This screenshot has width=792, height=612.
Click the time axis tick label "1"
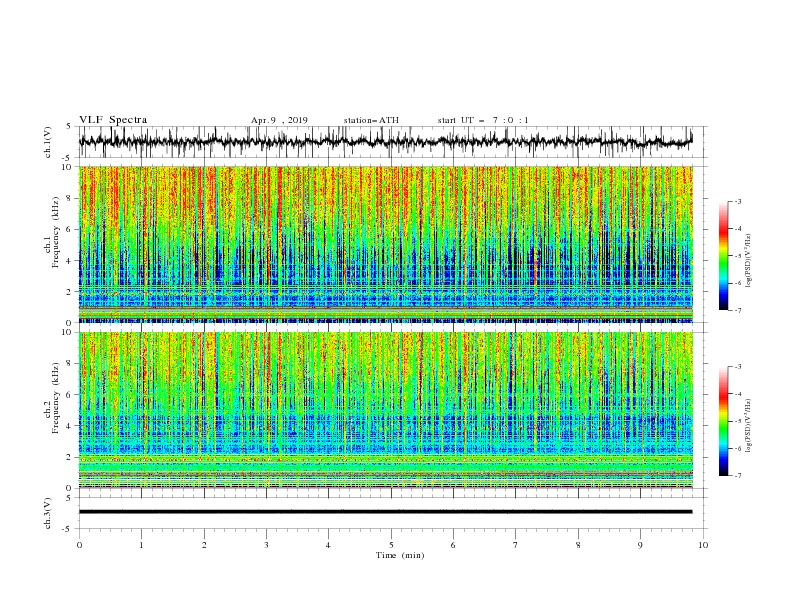coord(141,545)
